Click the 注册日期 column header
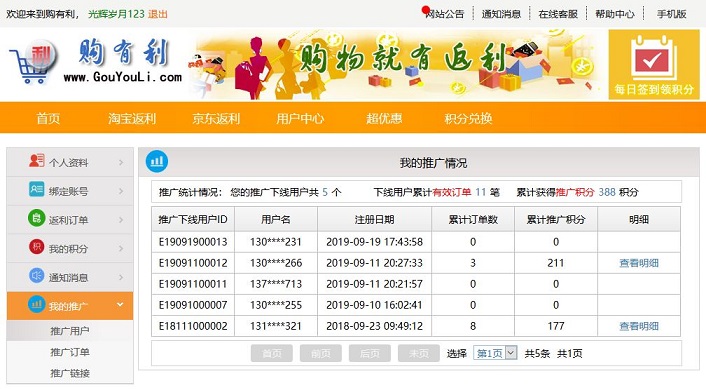The image size is (706, 390). 375,220
